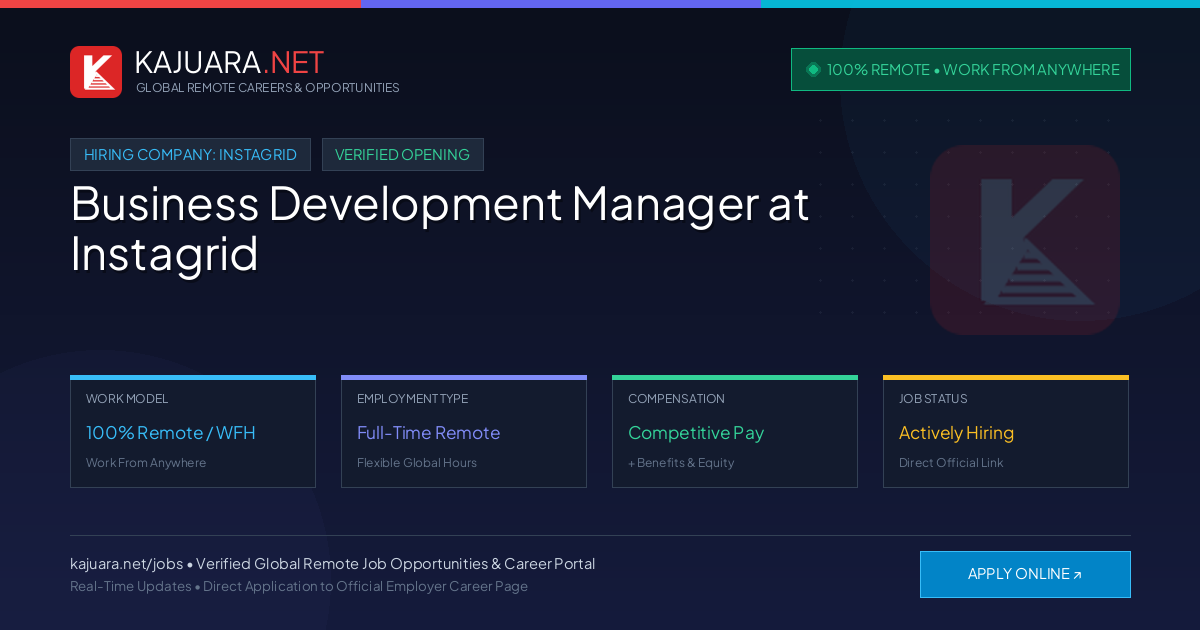Select the Employment Type Full-Time Remote card
The width and height of the screenshot is (1200, 630).
click(x=464, y=432)
